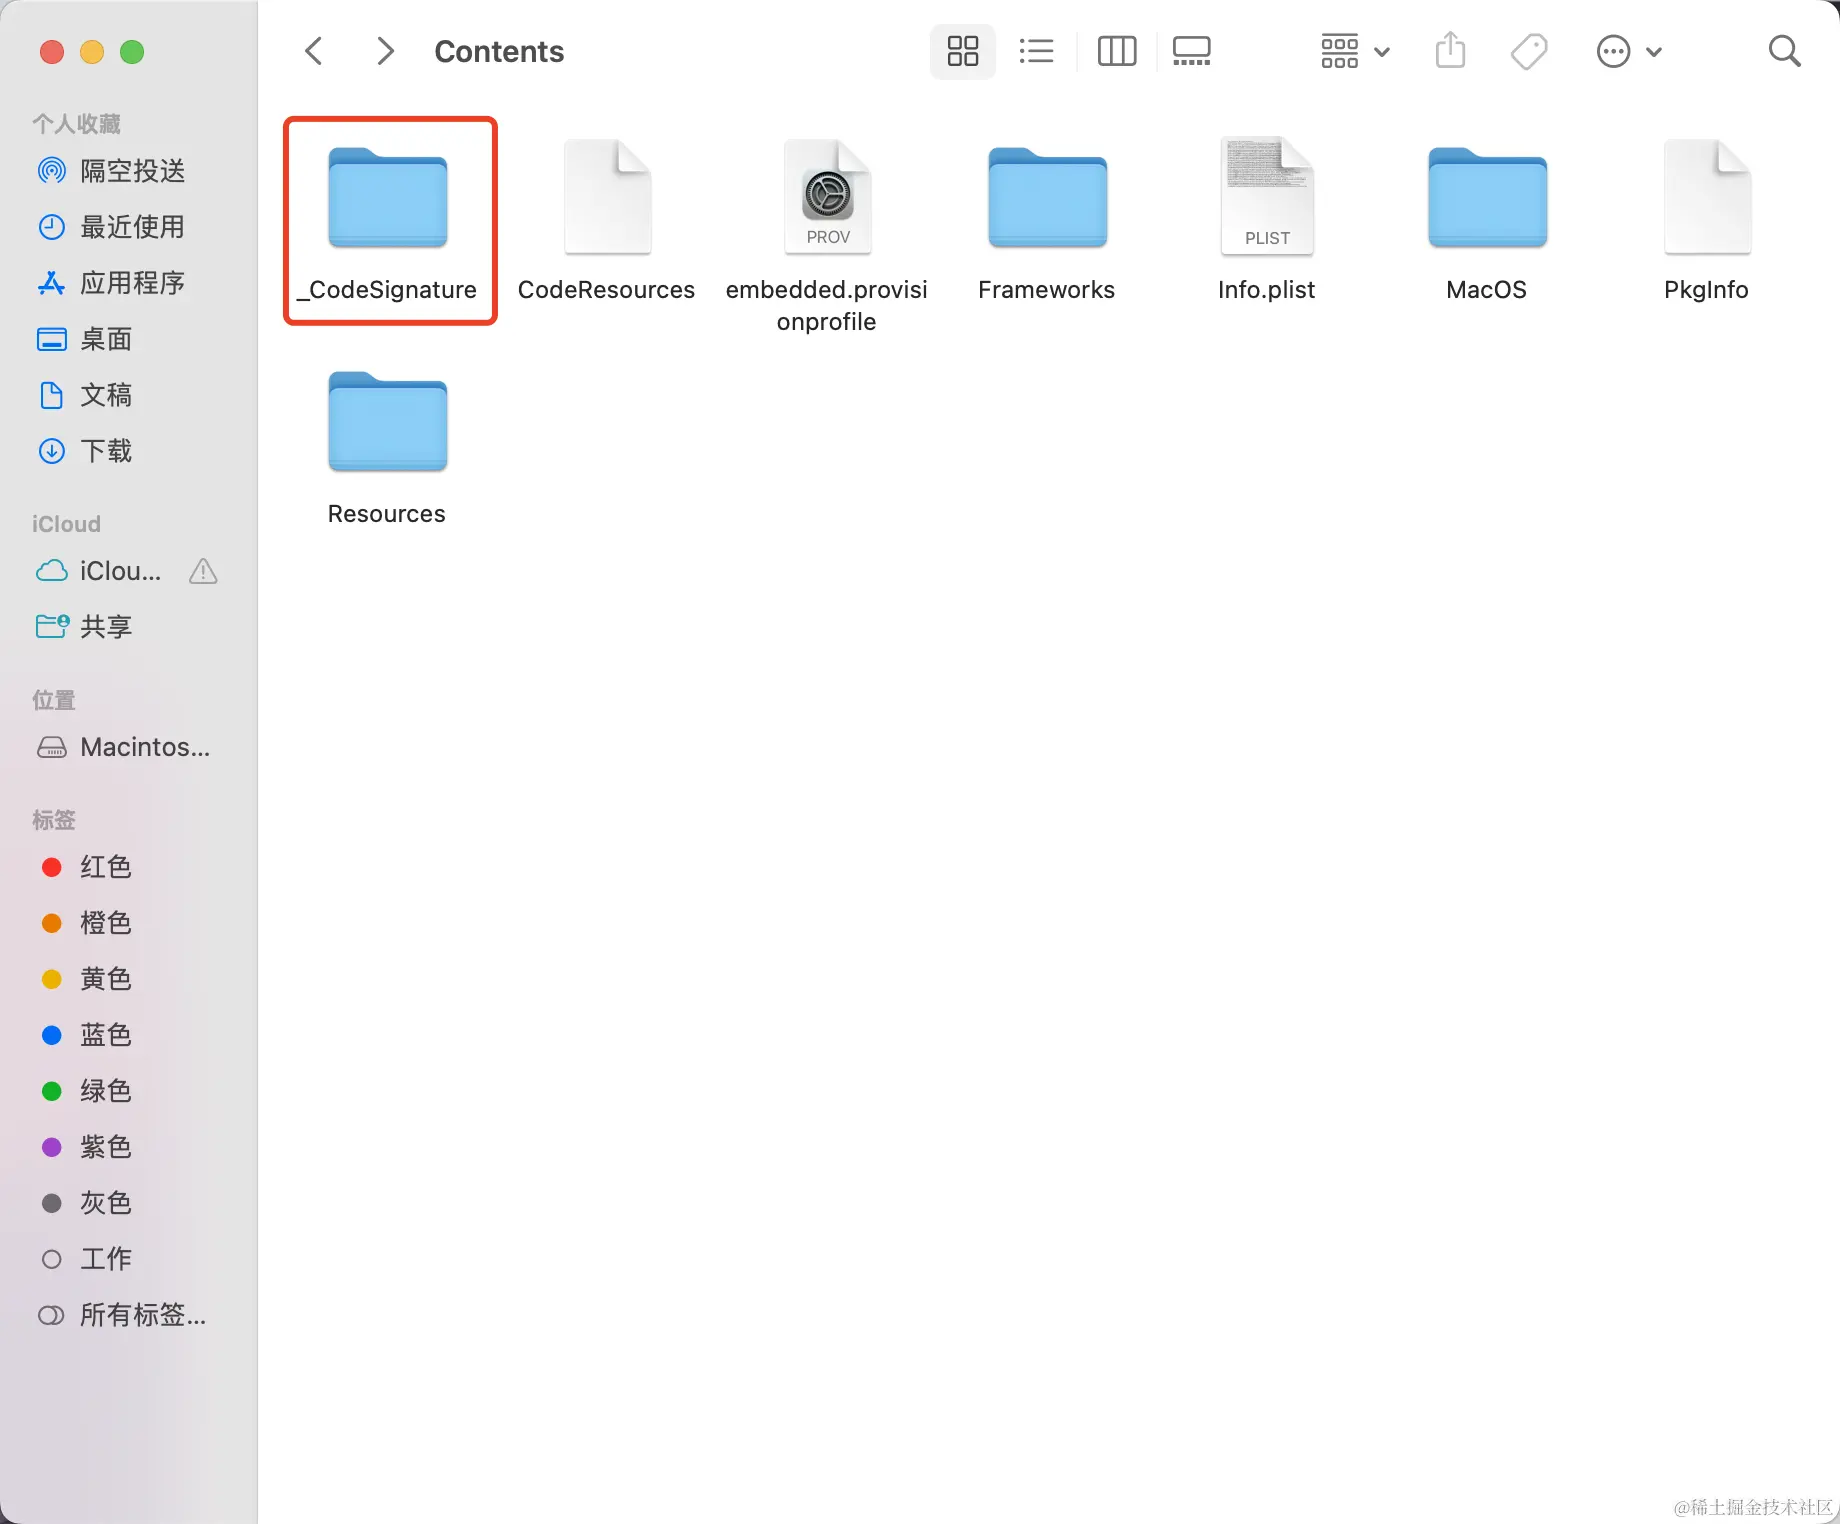Go forward with the right chevron

point(385,51)
